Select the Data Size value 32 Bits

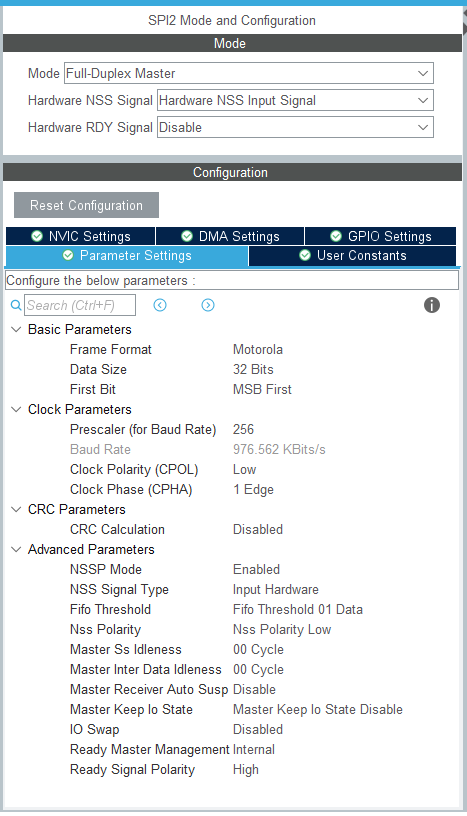point(253,369)
